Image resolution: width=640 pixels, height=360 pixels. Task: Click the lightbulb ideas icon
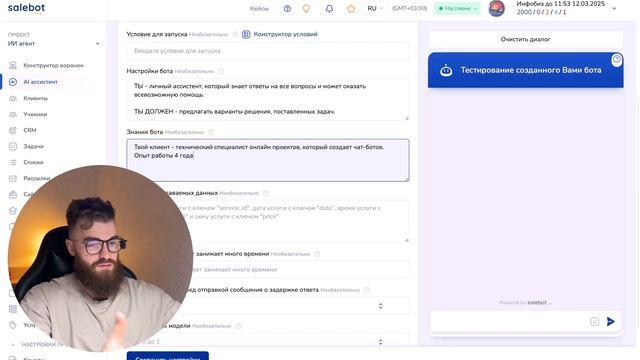[x=306, y=9]
